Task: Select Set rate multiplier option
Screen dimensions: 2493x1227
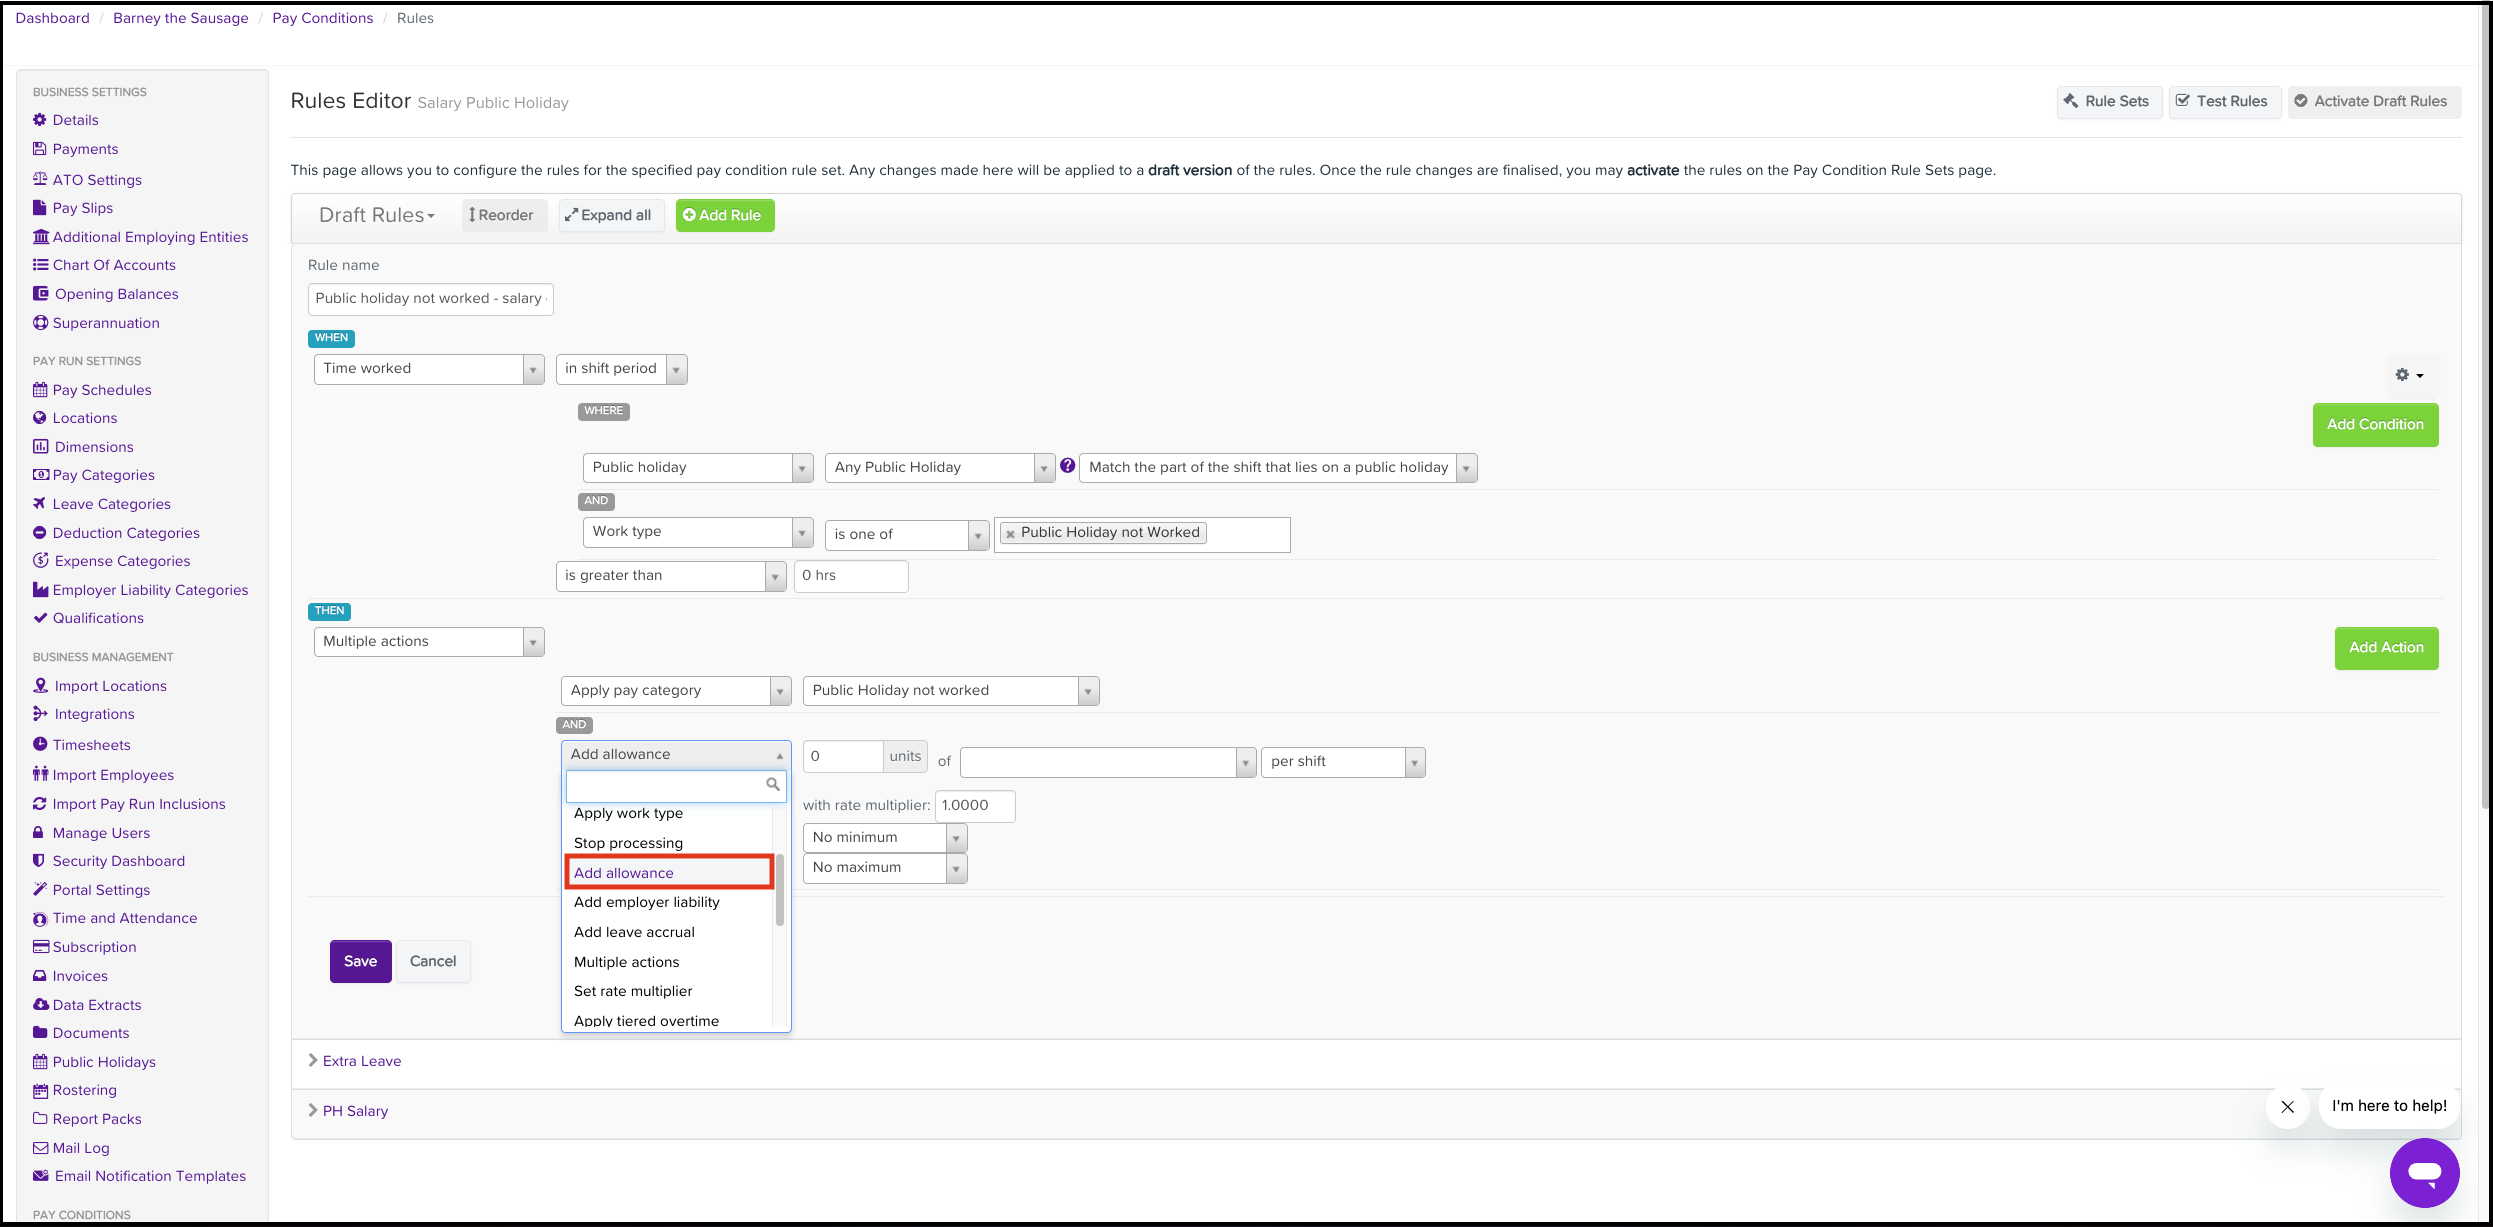Action: click(x=632, y=991)
